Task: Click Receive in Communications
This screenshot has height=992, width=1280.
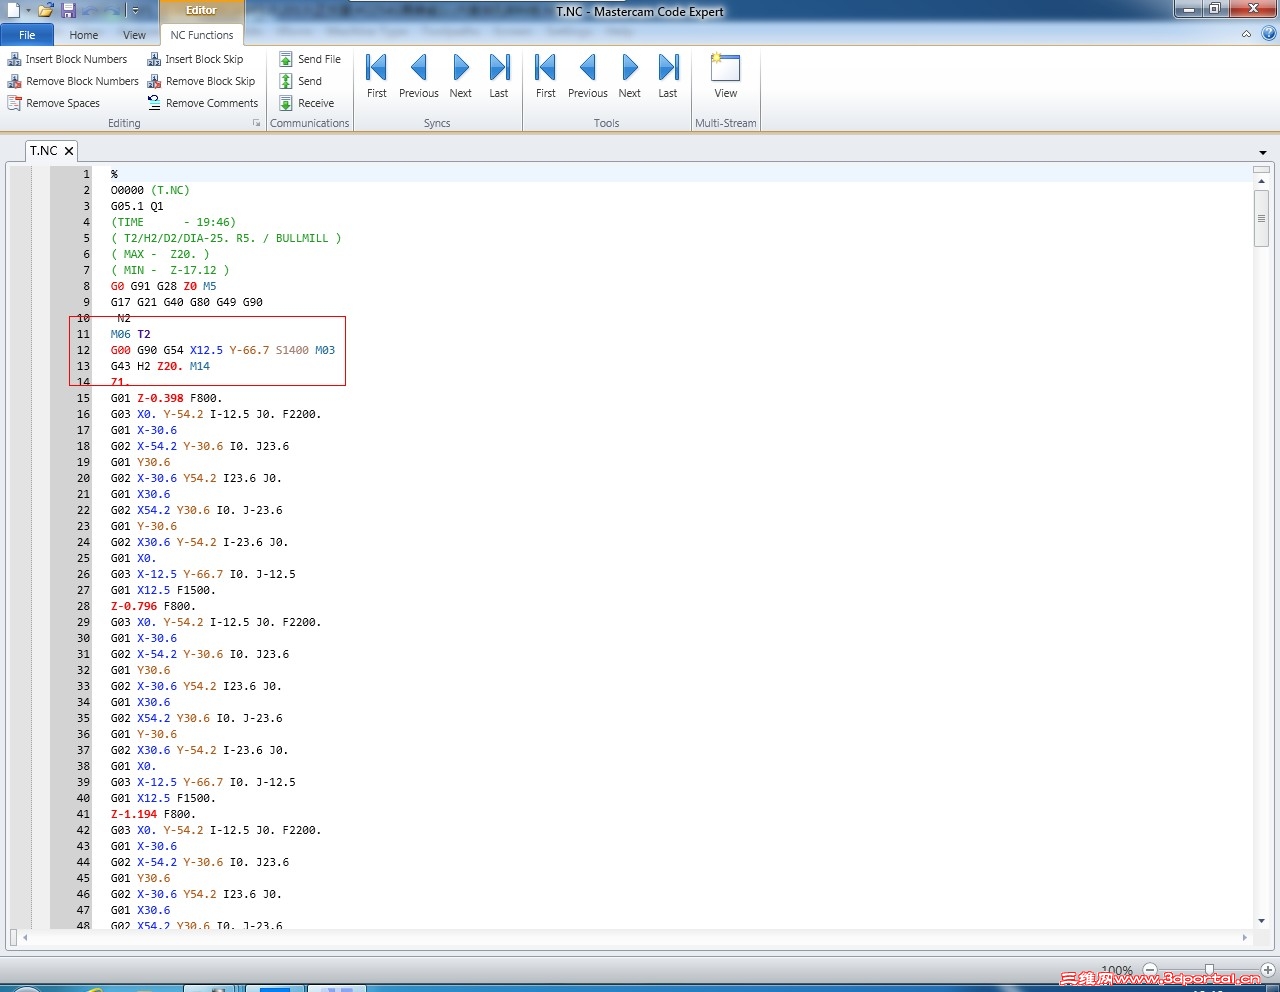Action: click(307, 103)
